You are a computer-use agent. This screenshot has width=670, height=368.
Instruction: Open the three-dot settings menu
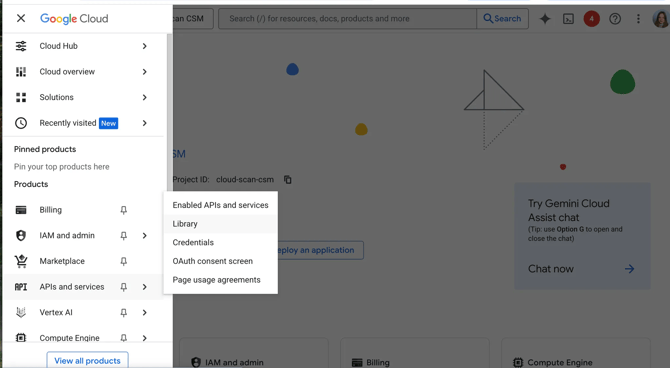[x=638, y=19]
